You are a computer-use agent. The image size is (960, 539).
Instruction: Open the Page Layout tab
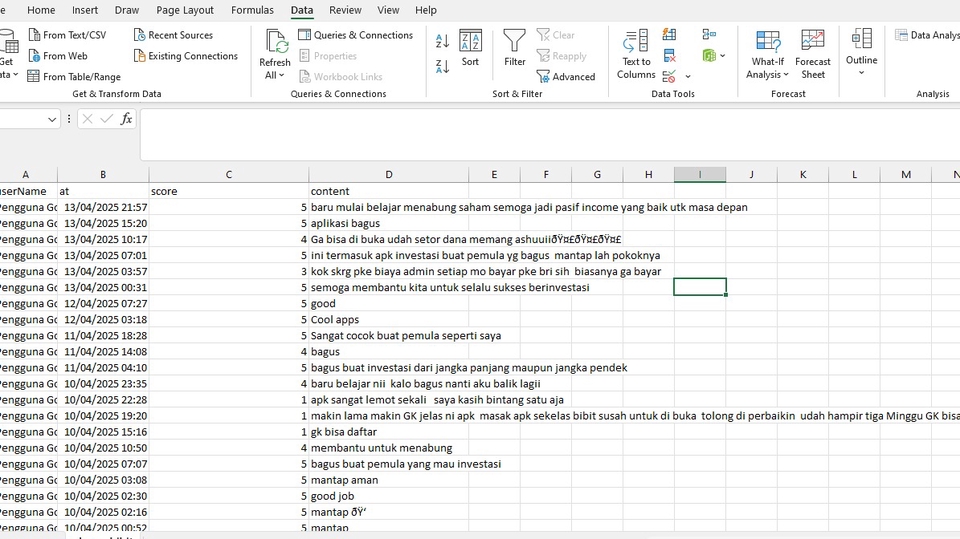click(185, 10)
